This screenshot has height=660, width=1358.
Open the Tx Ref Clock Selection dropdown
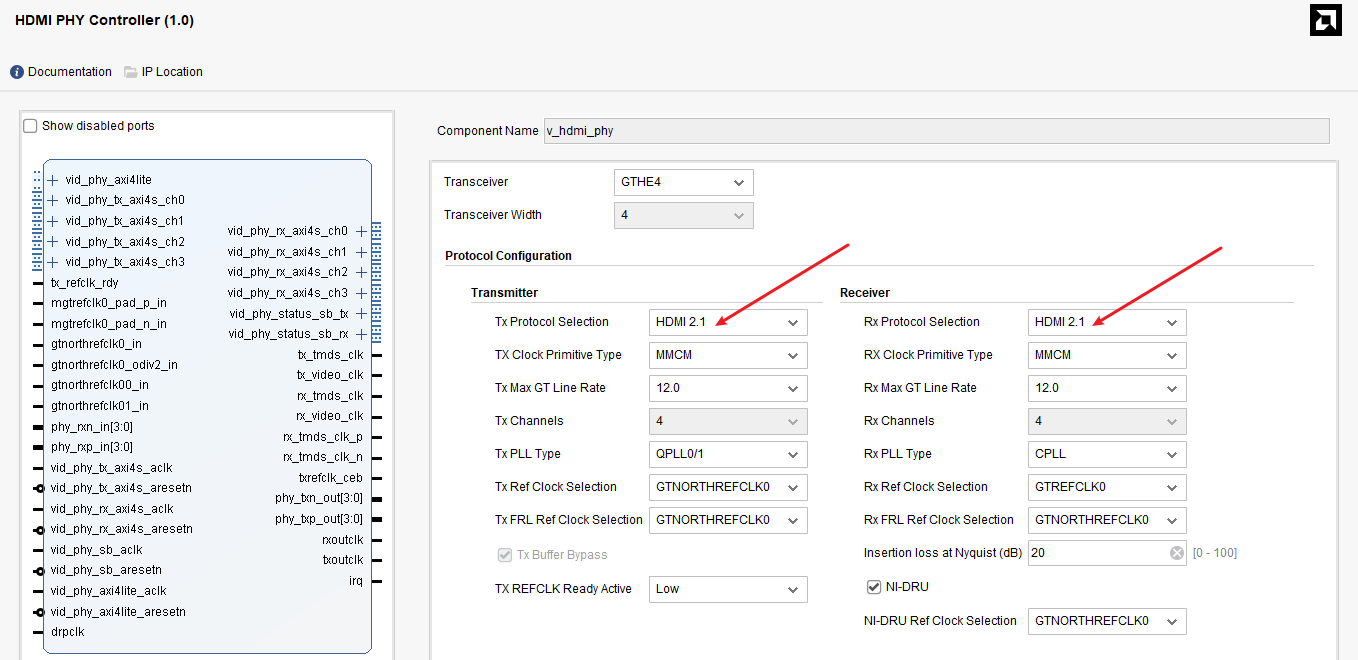(728, 487)
